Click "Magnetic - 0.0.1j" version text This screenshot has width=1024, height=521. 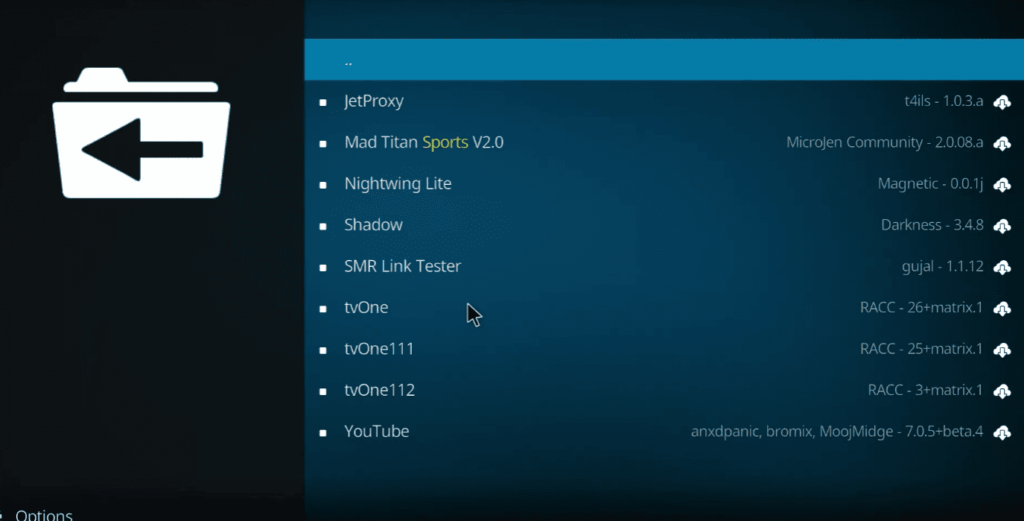pos(930,183)
